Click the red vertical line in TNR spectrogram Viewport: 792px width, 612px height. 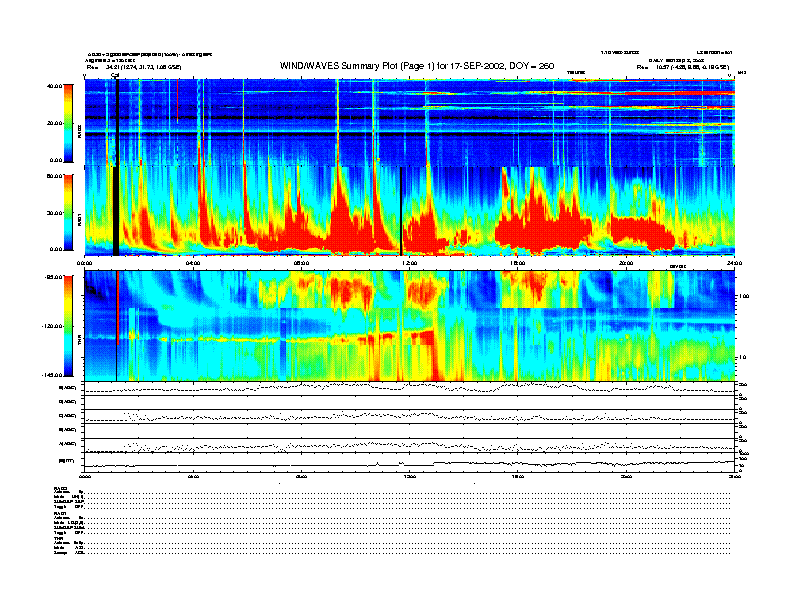[x=118, y=308]
